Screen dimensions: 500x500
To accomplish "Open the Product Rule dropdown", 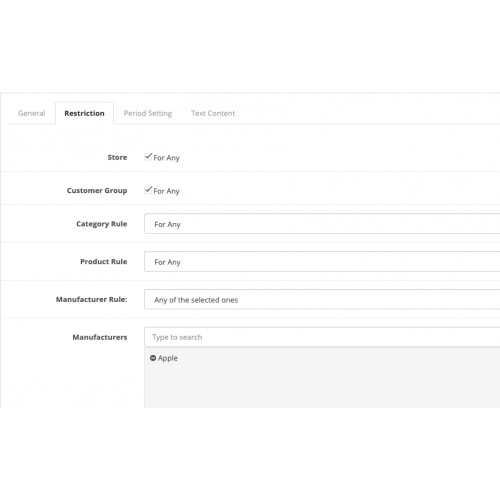I will tap(322, 262).
